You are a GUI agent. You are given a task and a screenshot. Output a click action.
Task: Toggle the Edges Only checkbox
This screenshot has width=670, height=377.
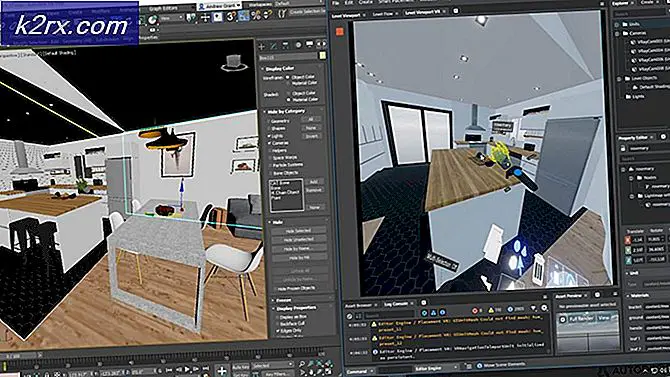278,331
